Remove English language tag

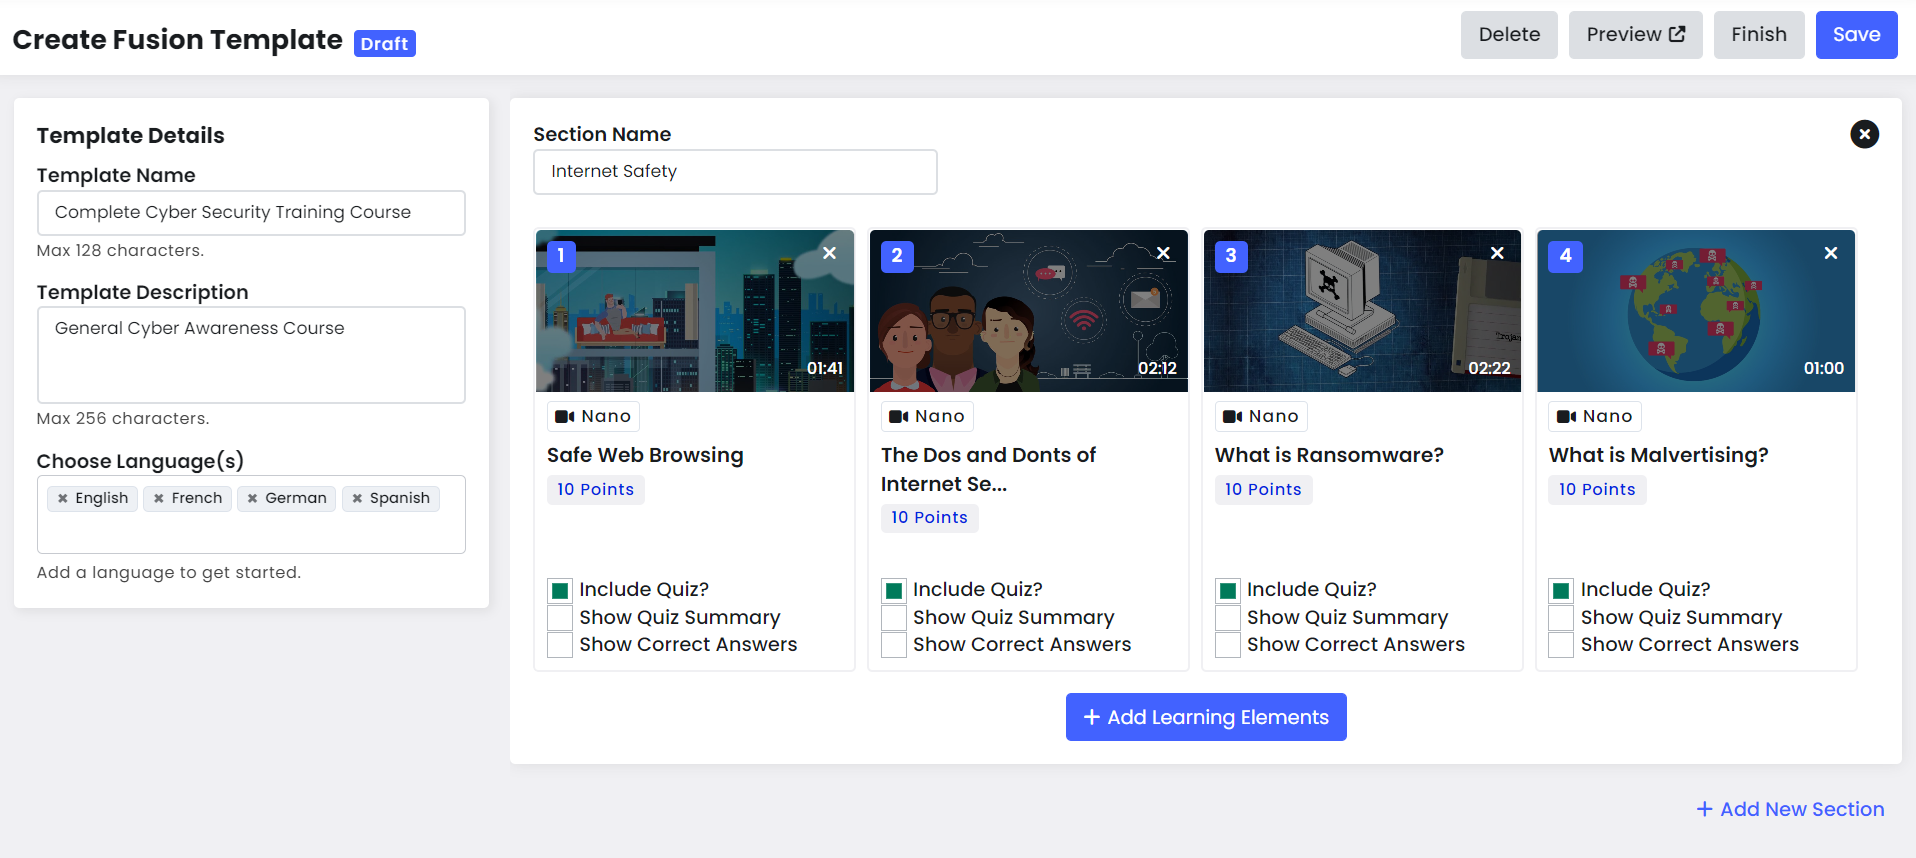[63, 498]
